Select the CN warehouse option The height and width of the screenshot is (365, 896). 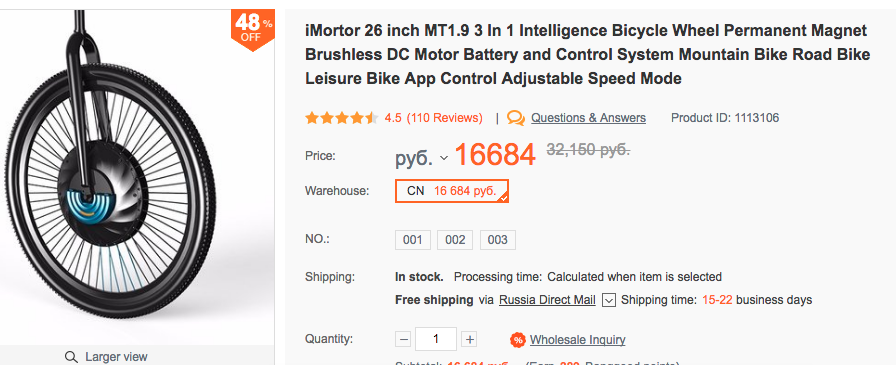coord(451,191)
